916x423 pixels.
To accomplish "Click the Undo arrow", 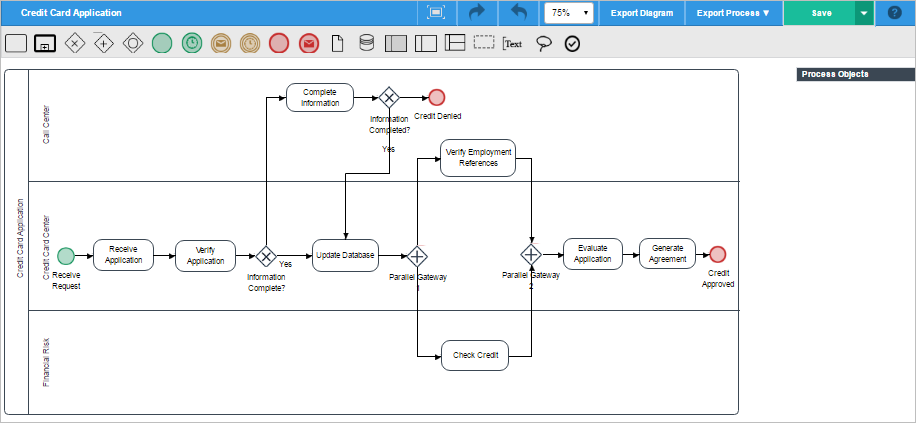I will [x=518, y=13].
